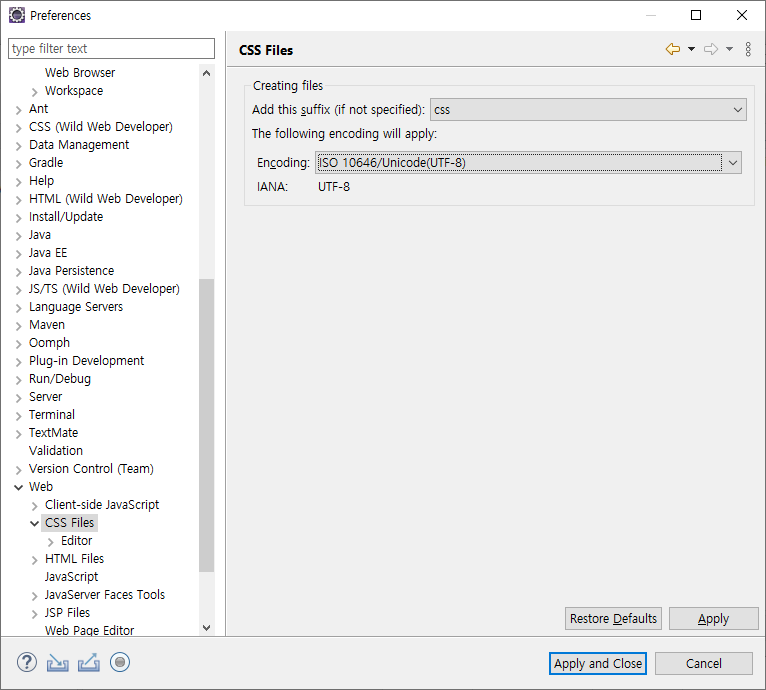
Task: Open the view menu three-dots icon
Action: click(x=748, y=49)
